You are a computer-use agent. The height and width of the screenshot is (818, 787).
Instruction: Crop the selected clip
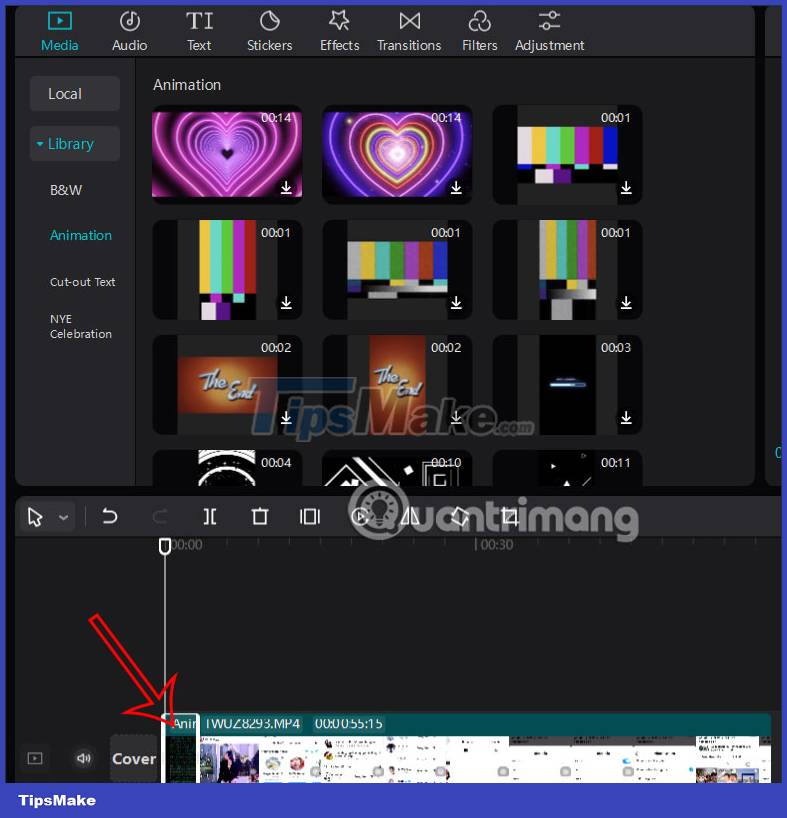pyautogui.click(x=510, y=516)
